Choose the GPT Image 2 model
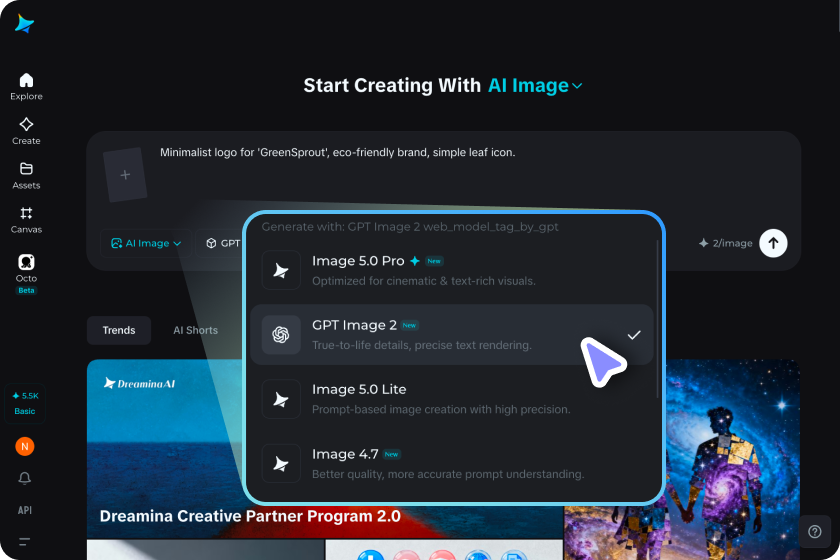 [452, 335]
